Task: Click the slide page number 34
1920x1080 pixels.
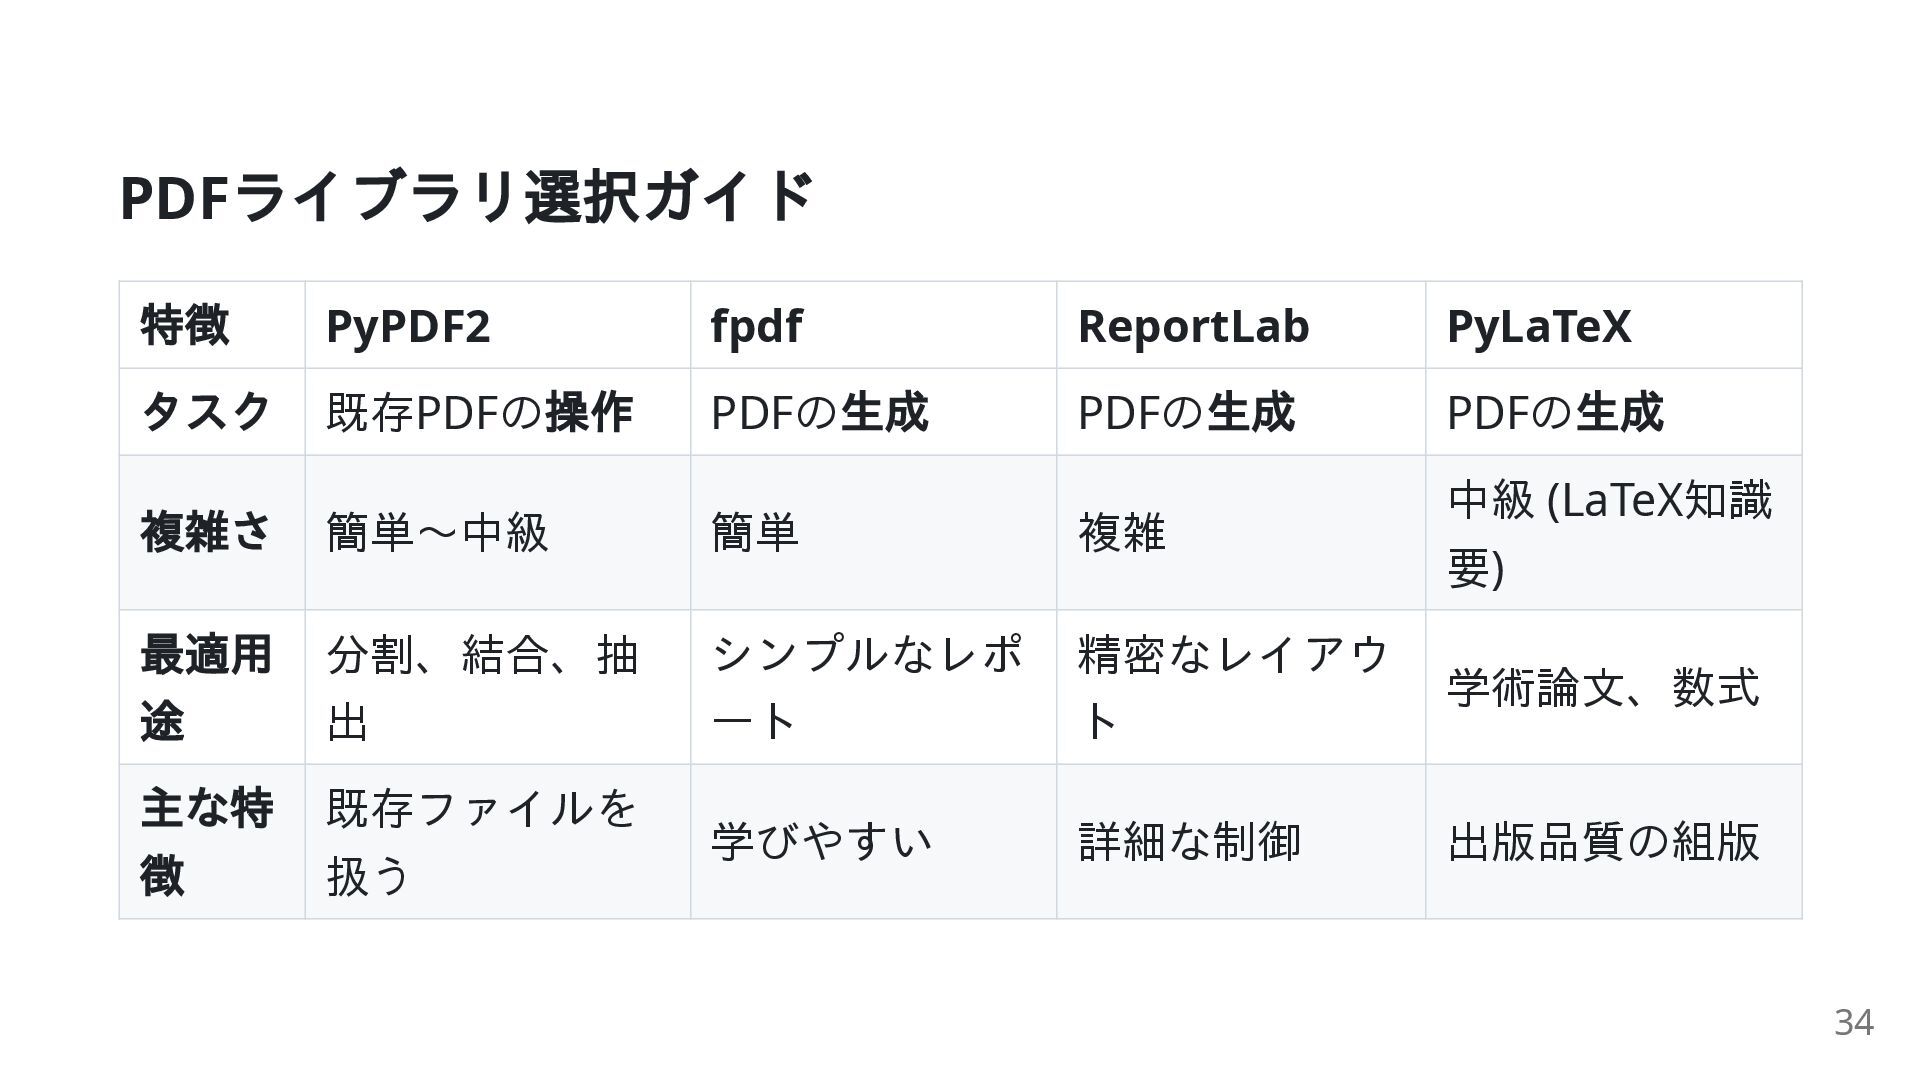Action: coord(1853,1022)
